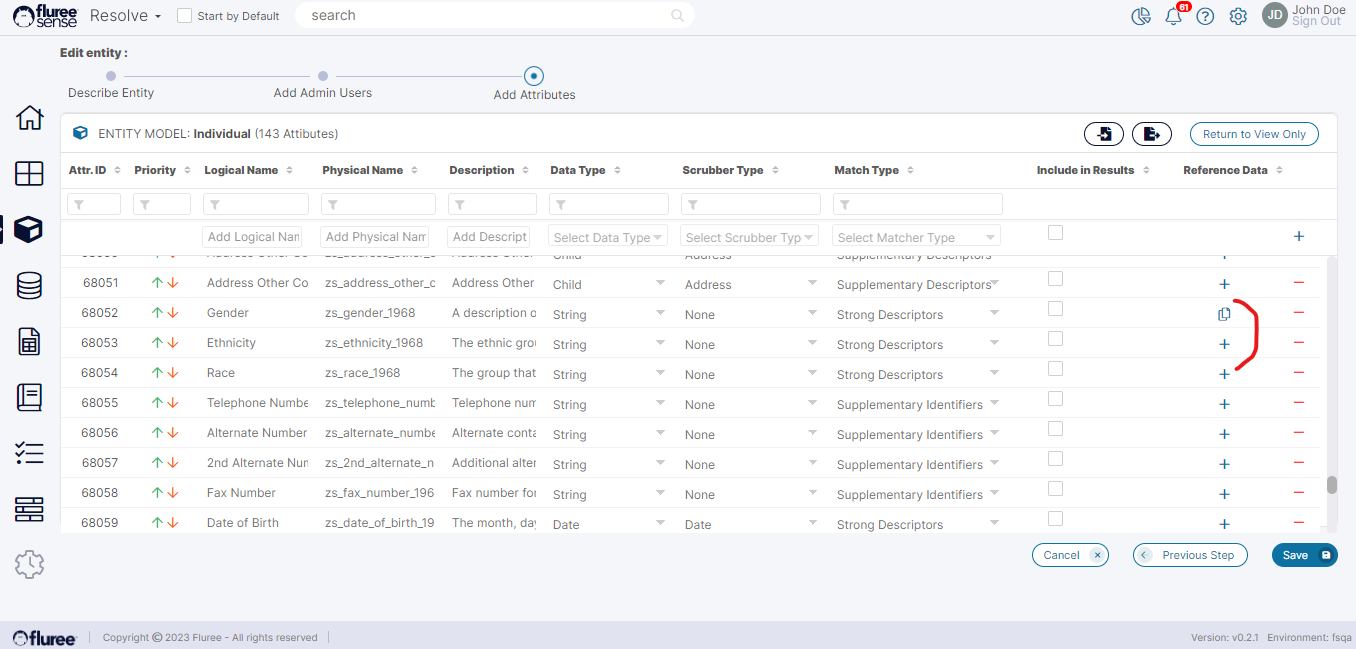This screenshot has height=649, width=1356.
Task: Click the Return to View Only button
Action: point(1254,134)
